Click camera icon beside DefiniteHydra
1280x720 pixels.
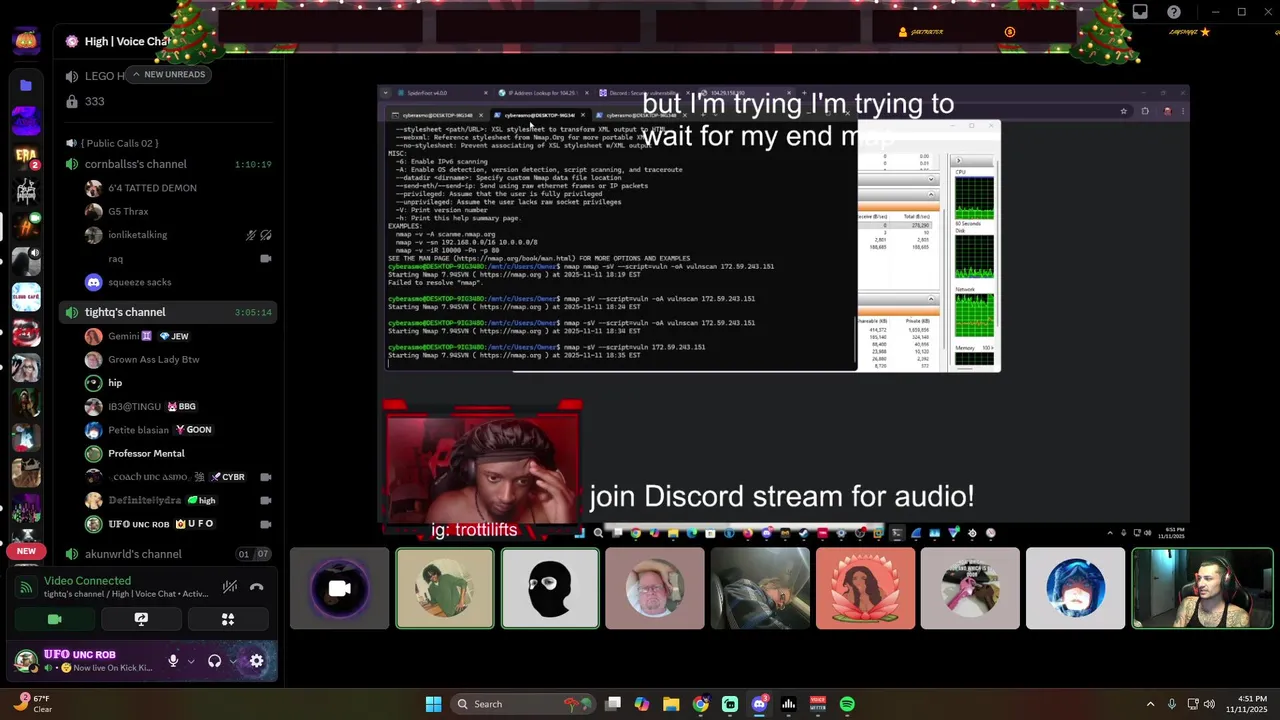(x=266, y=500)
